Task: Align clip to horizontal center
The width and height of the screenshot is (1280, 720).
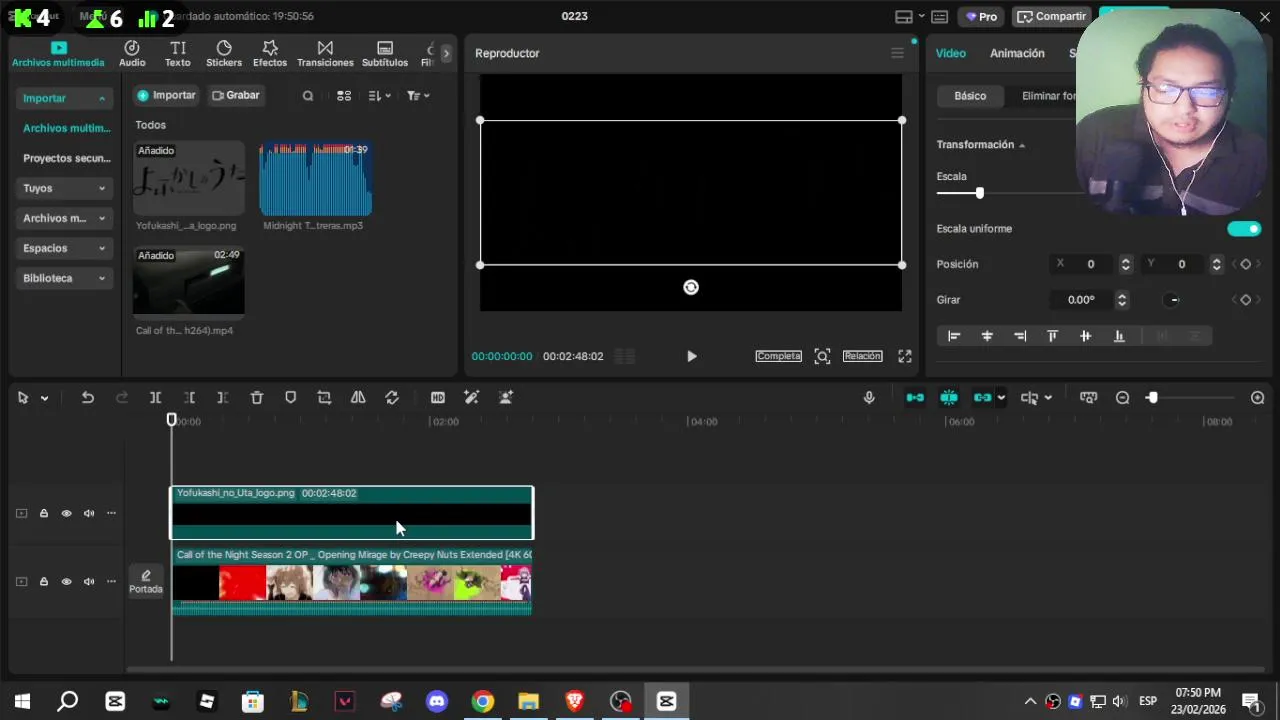Action: click(987, 336)
